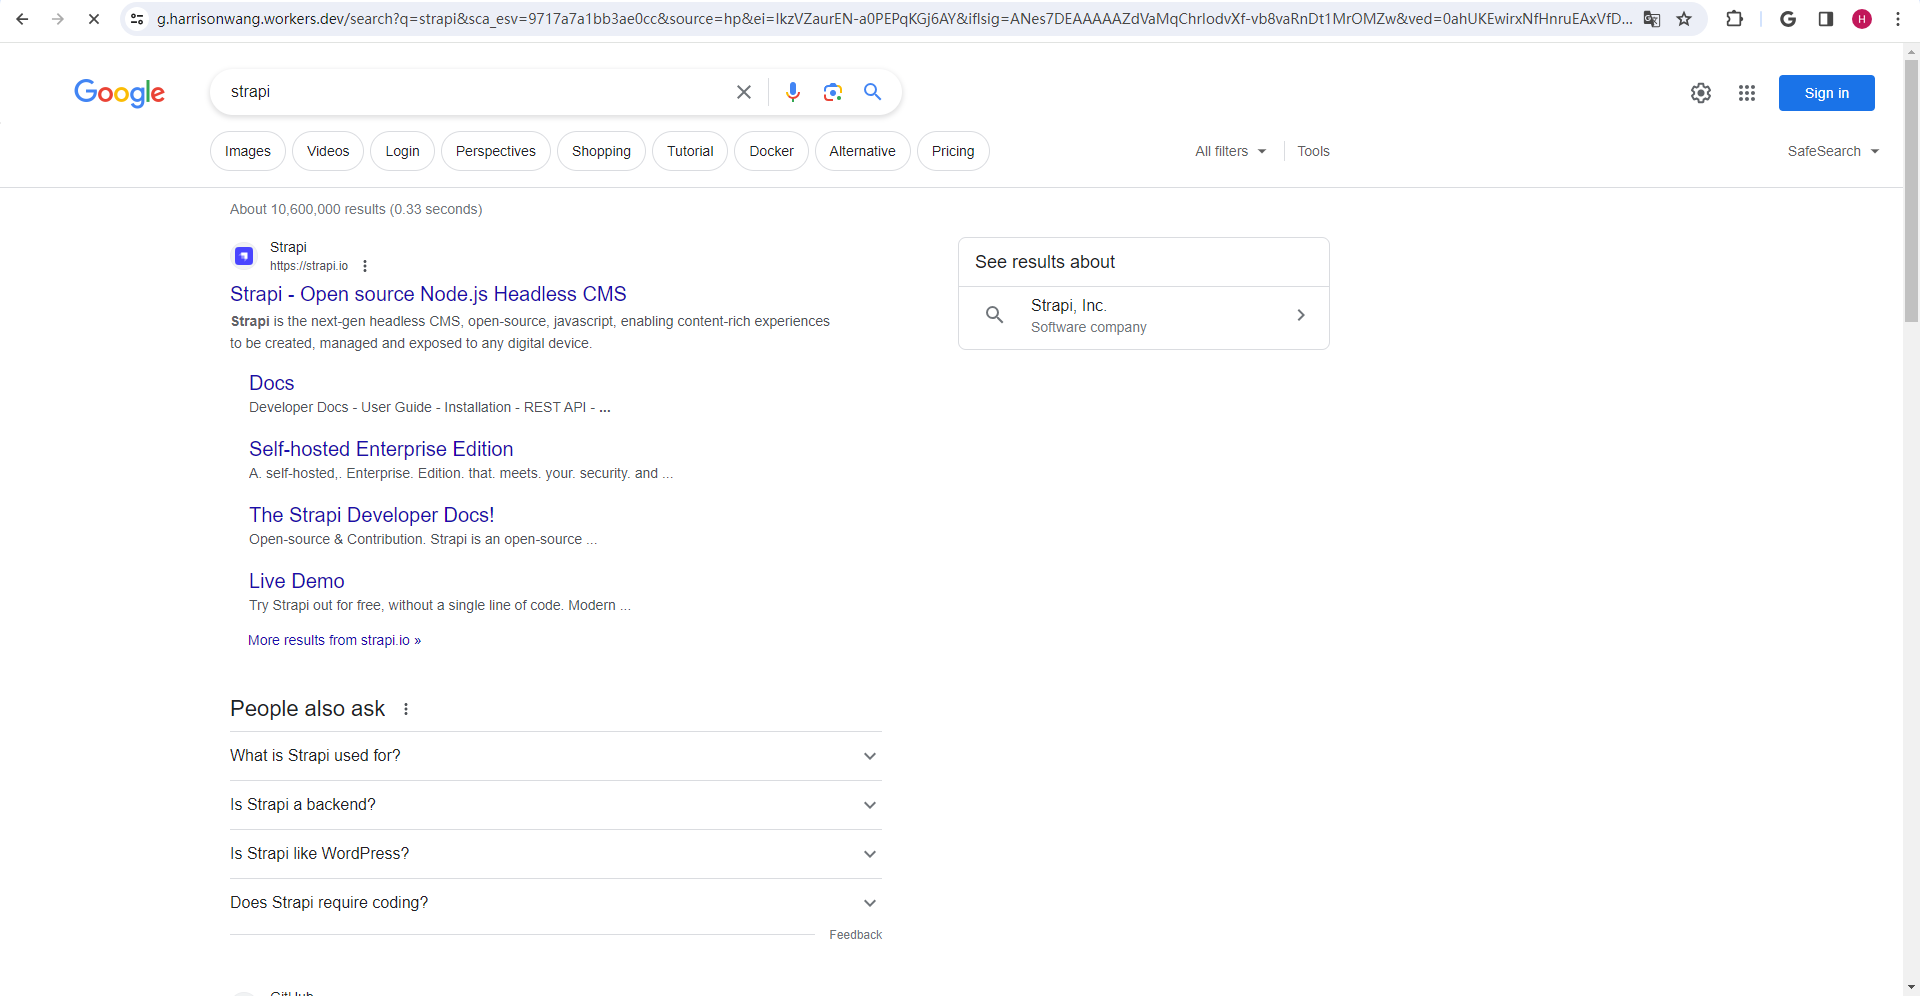Click inside the search field with "strapi"

[470, 92]
